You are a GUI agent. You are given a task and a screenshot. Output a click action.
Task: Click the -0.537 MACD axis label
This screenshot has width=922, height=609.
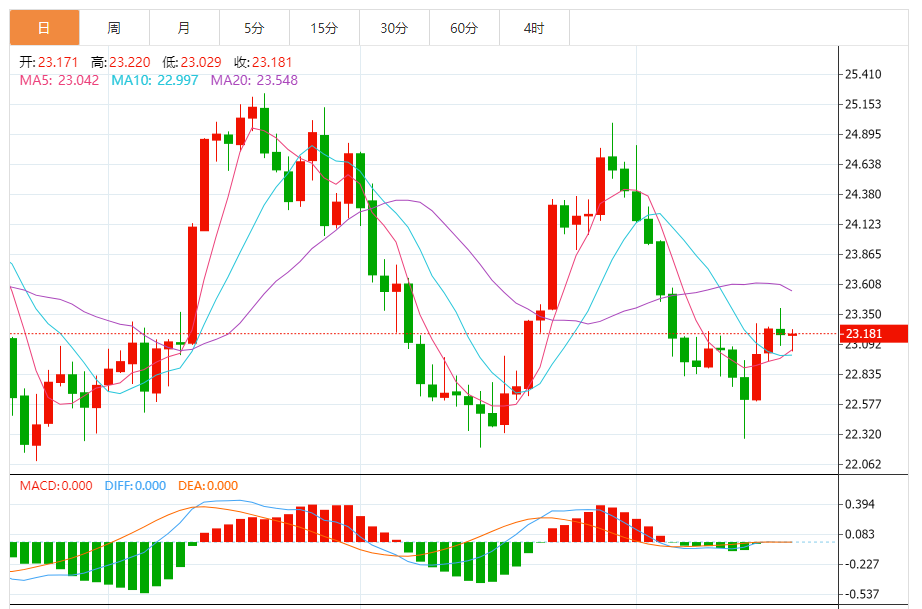tap(860, 594)
